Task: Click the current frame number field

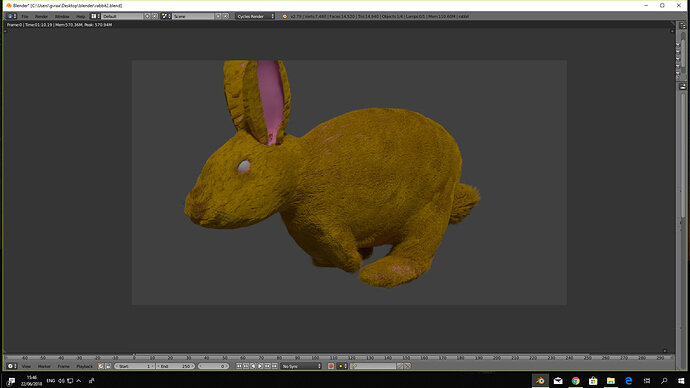Action: (213, 366)
